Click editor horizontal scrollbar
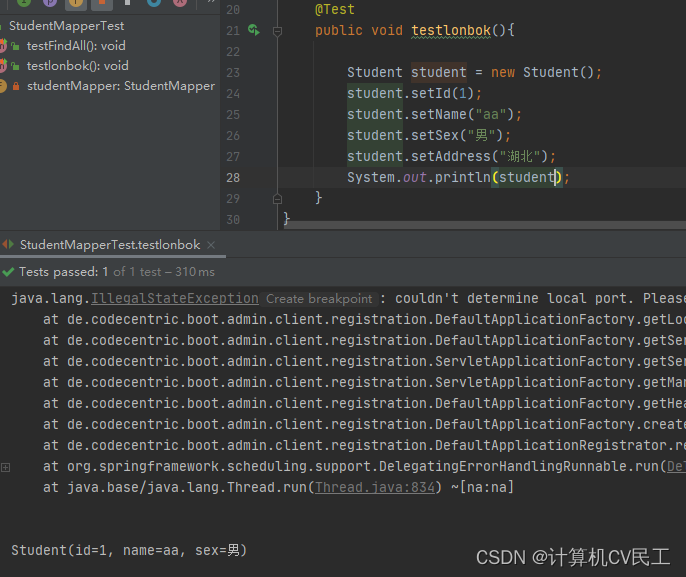This screenshot has height=577, width=686. pyautogui.click(x=485, y=225)
